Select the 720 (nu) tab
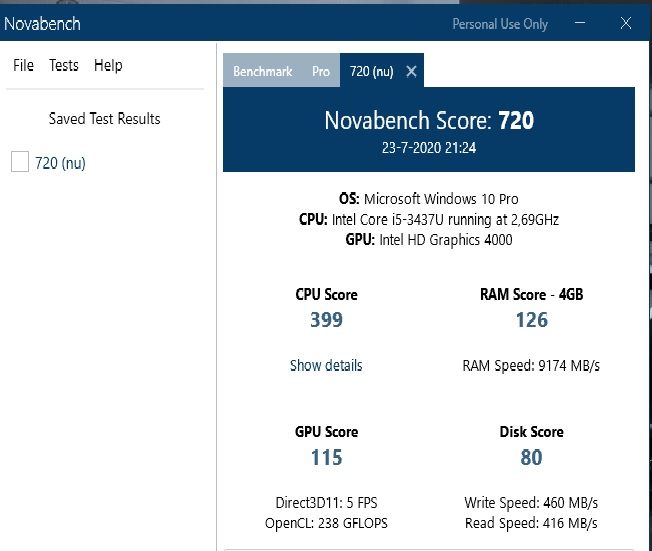652x551 pixels. (371, 72)
